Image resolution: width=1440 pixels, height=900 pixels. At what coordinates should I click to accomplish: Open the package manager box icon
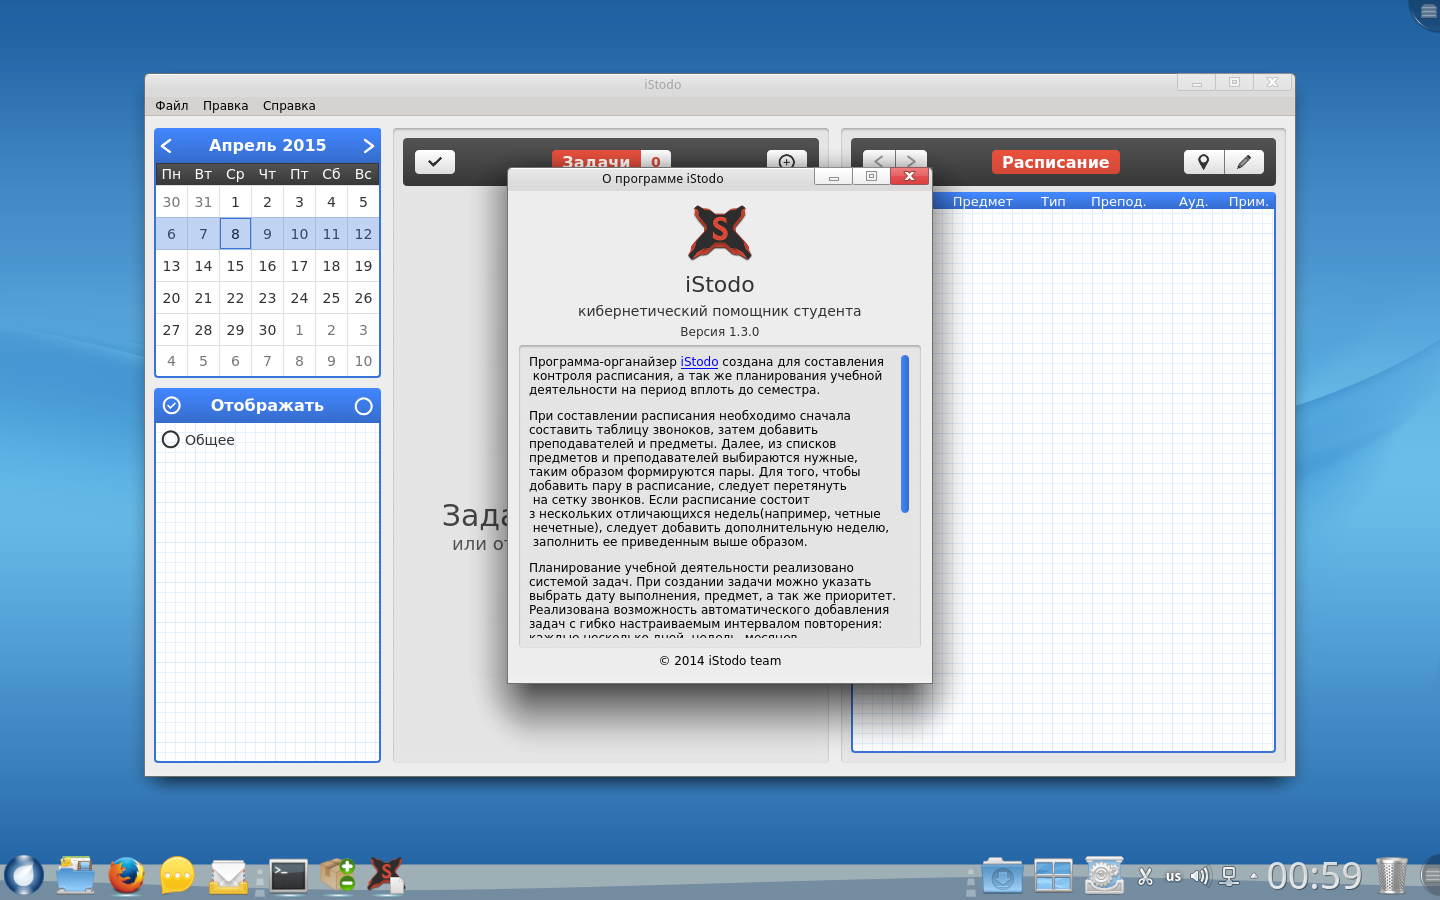pyautogui.click(x=339, y=875)
